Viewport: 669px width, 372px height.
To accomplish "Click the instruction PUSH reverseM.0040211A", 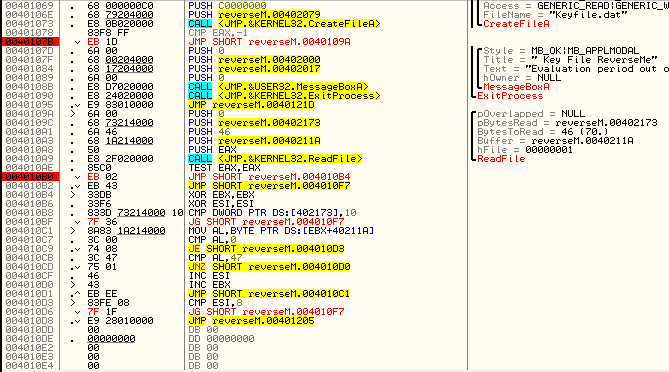I will coord(254,141).
